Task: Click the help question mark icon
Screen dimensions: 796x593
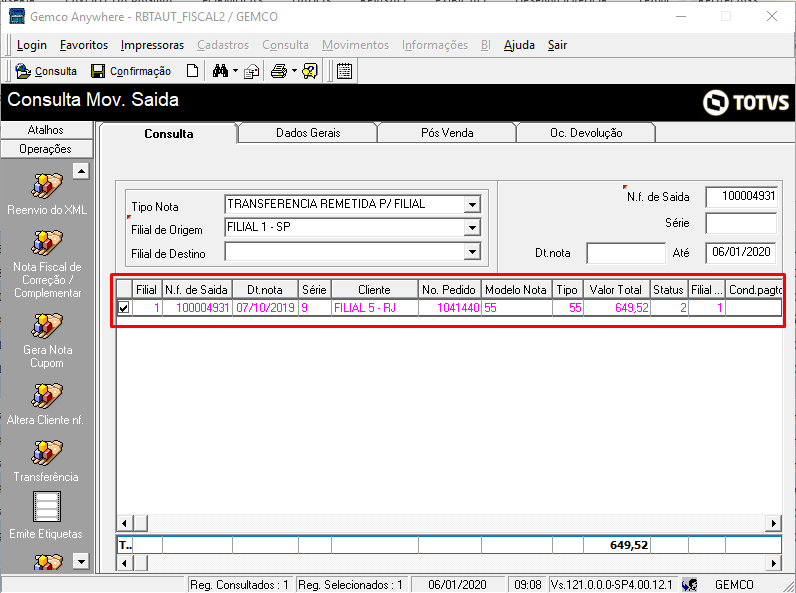Action: coord(310,71)
